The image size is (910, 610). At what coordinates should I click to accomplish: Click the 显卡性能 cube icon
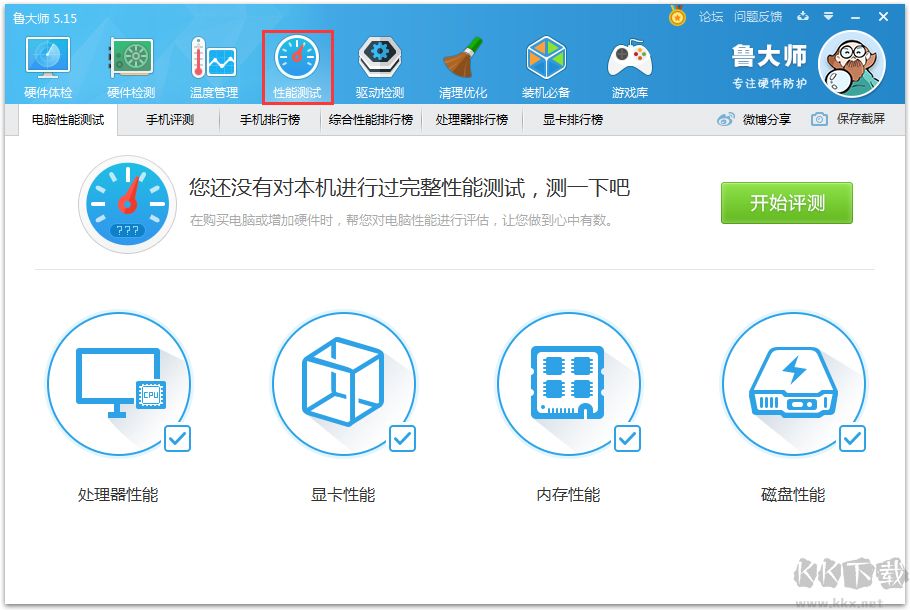point(344,384)
